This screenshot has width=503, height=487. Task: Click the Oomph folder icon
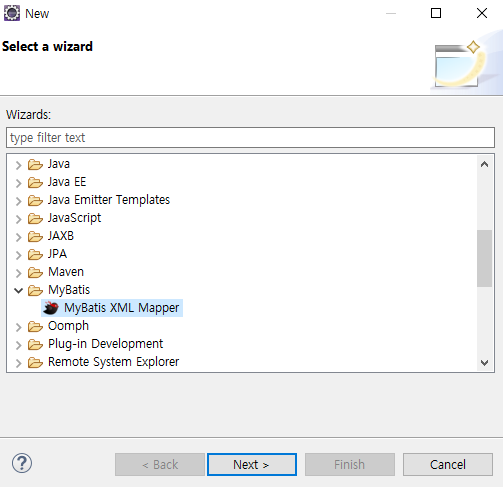point(35,326)
